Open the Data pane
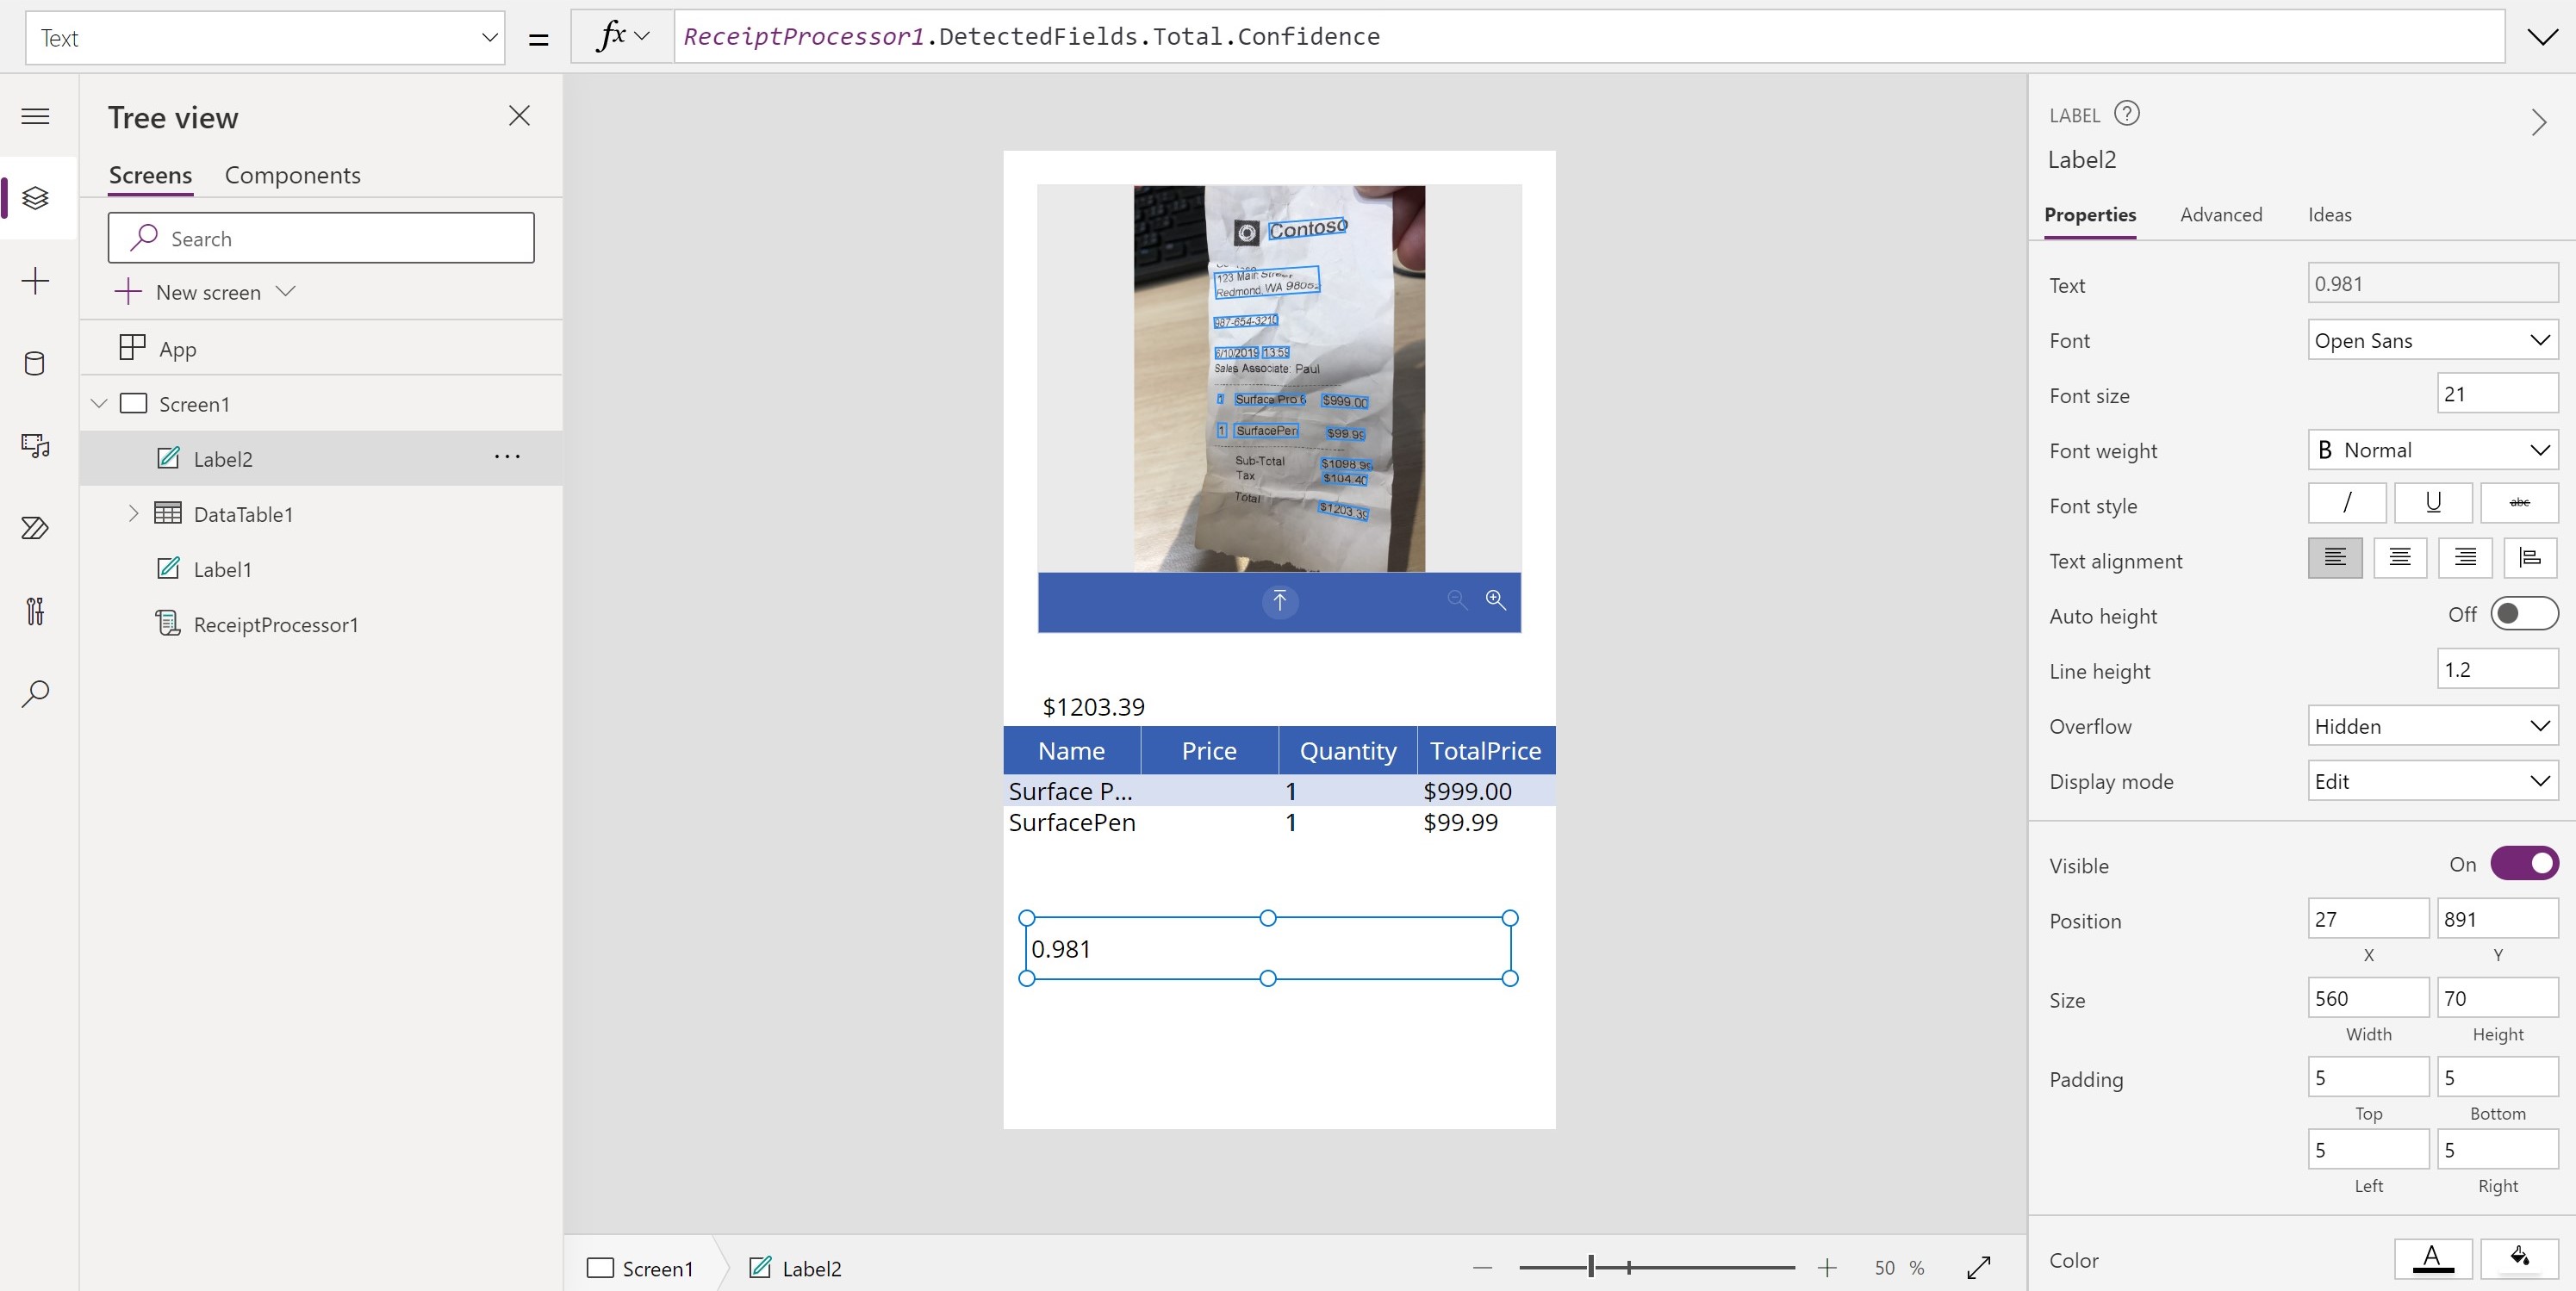 (36, 364)
